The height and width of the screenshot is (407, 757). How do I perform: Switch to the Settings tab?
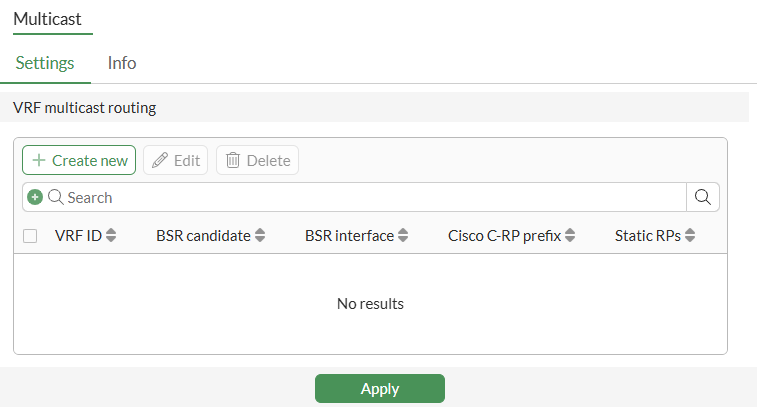coord(45,62)
